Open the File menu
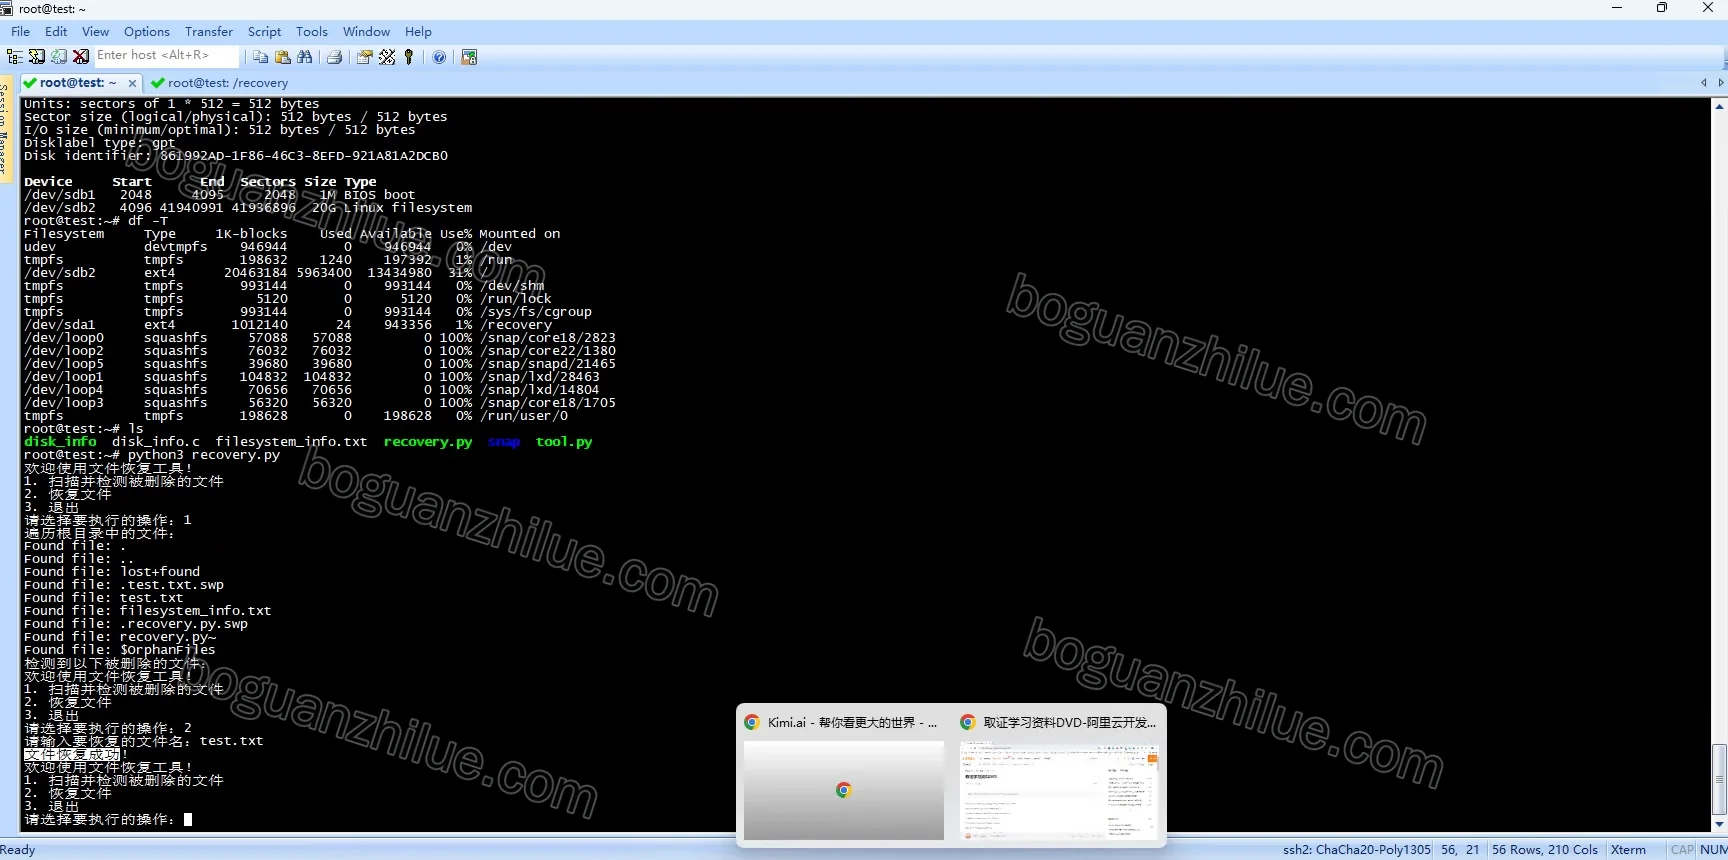 coord(20,32)
